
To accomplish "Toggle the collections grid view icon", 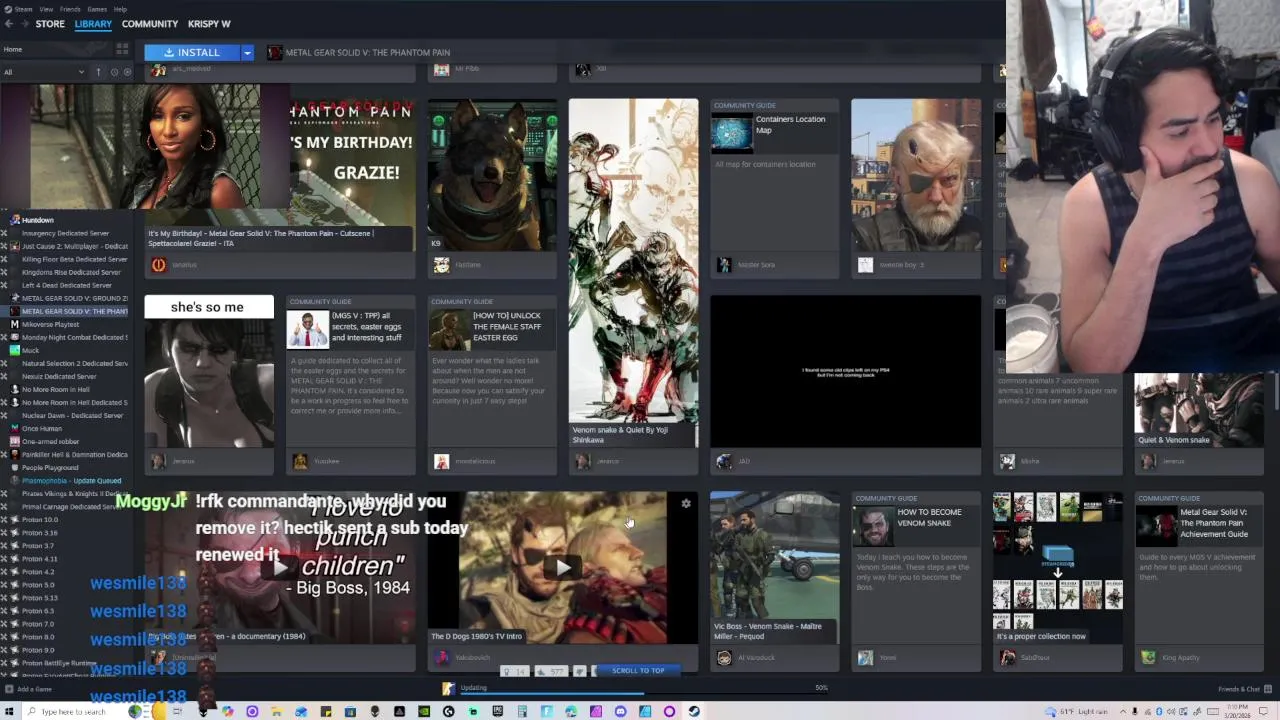I will (x=122, y=49).
